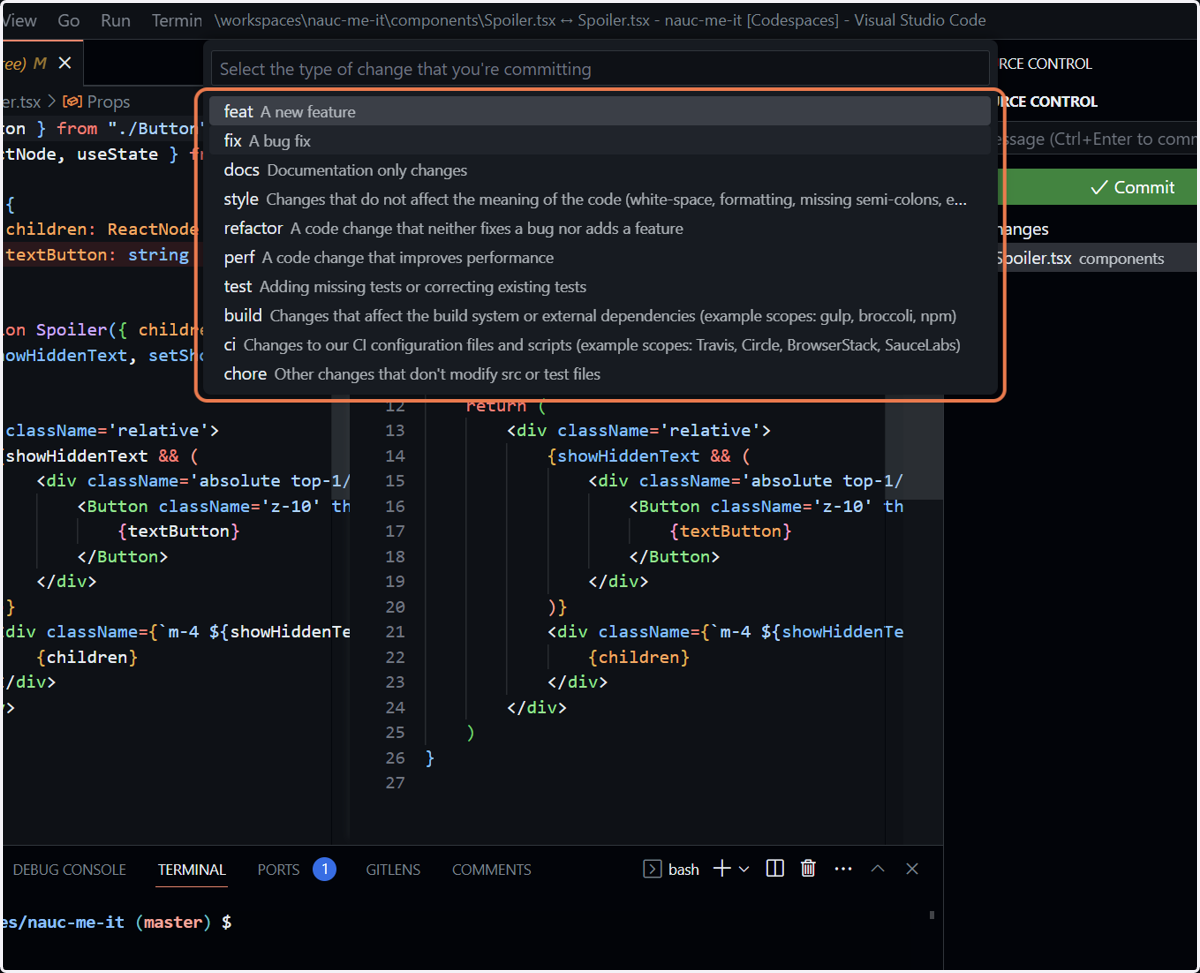
Task: Open Spoiler.tsx in the changes list
Action: pos(1098,258)
